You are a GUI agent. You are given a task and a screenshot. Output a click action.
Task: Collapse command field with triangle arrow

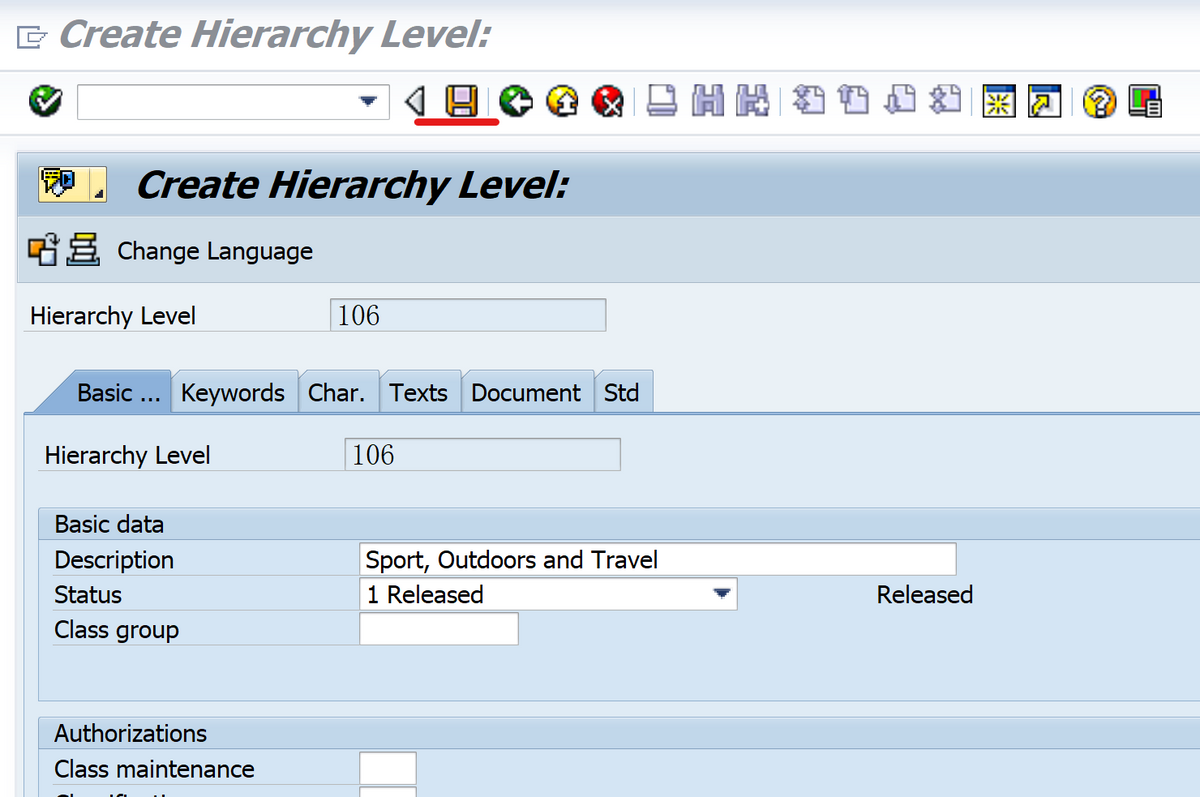tap(416, 101)
